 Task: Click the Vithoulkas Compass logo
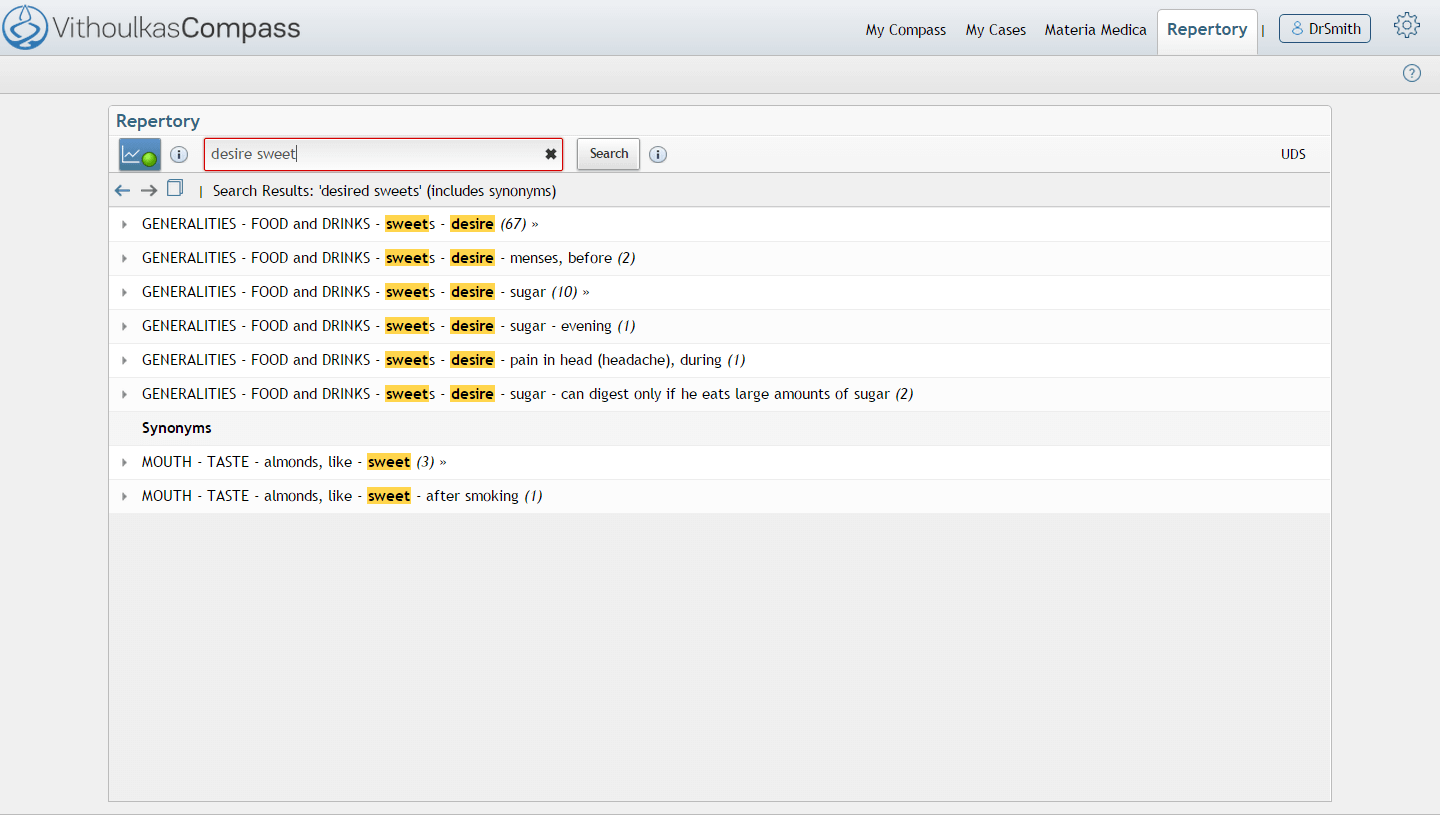(x=152, y=27)
